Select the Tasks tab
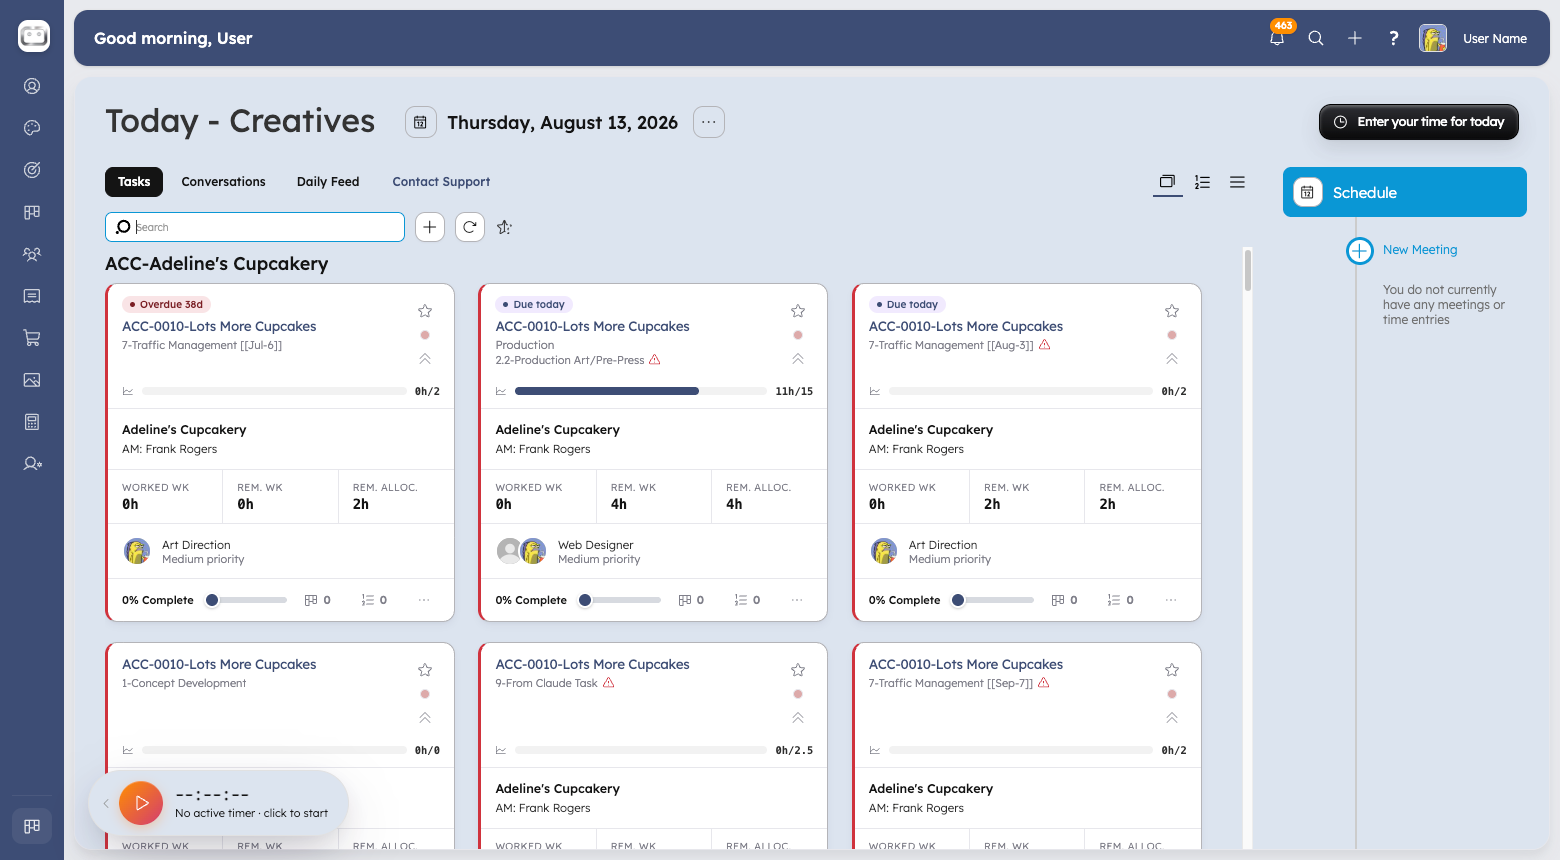This screenshot has width=1560, height=860. coord(134,182)
